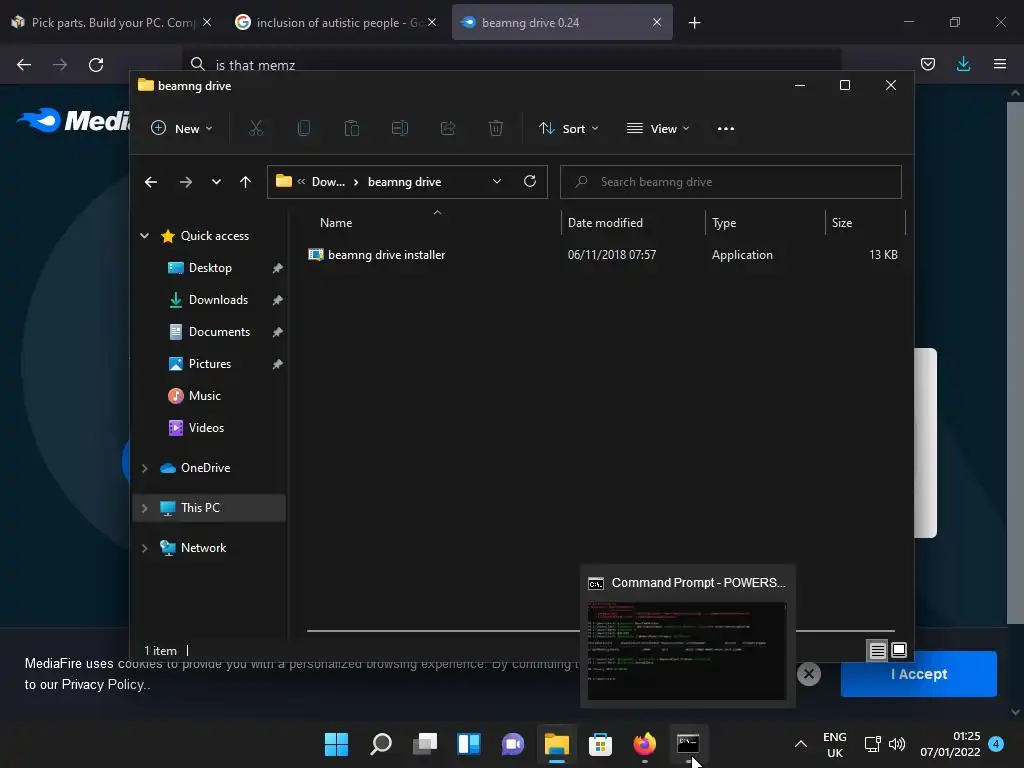Go back in Firefox browser

[x=24, y=65]
